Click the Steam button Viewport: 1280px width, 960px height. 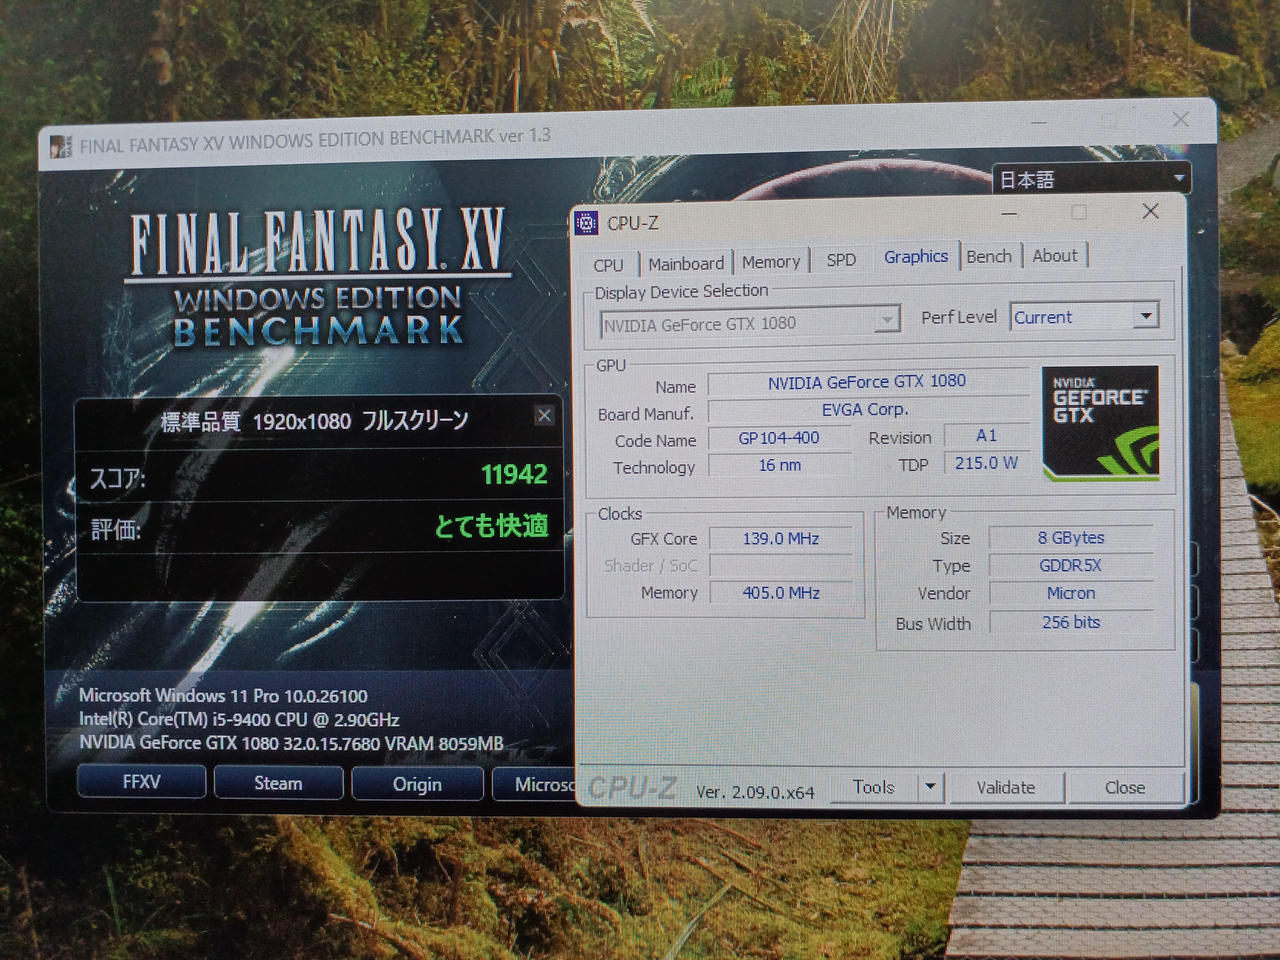pos(278,783)
